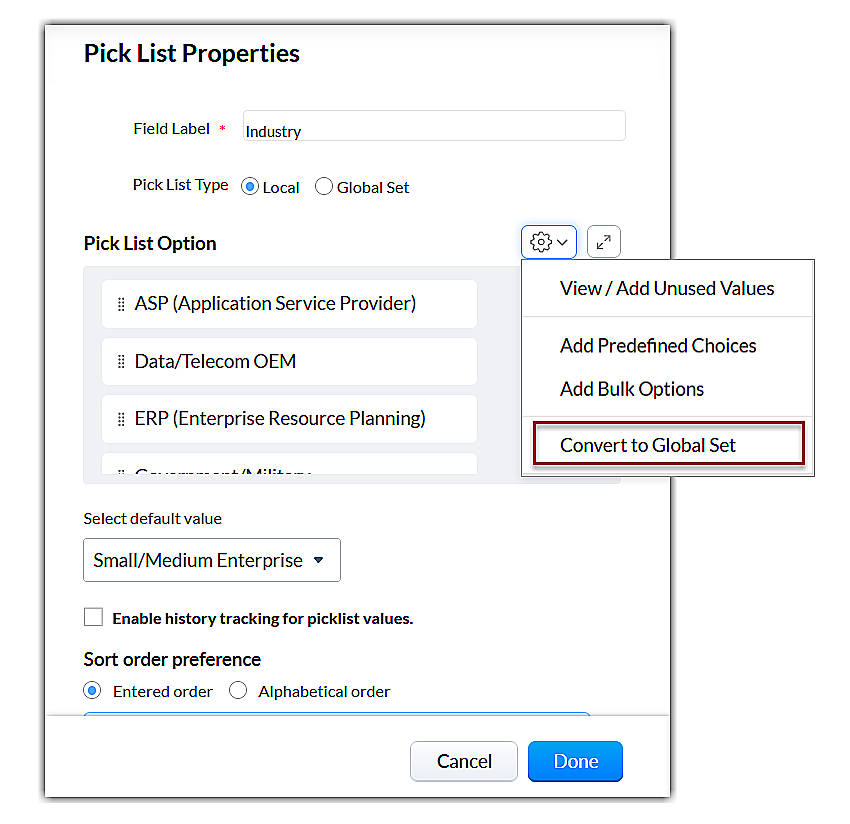Choose Entered order sort preference

(93, 690)
